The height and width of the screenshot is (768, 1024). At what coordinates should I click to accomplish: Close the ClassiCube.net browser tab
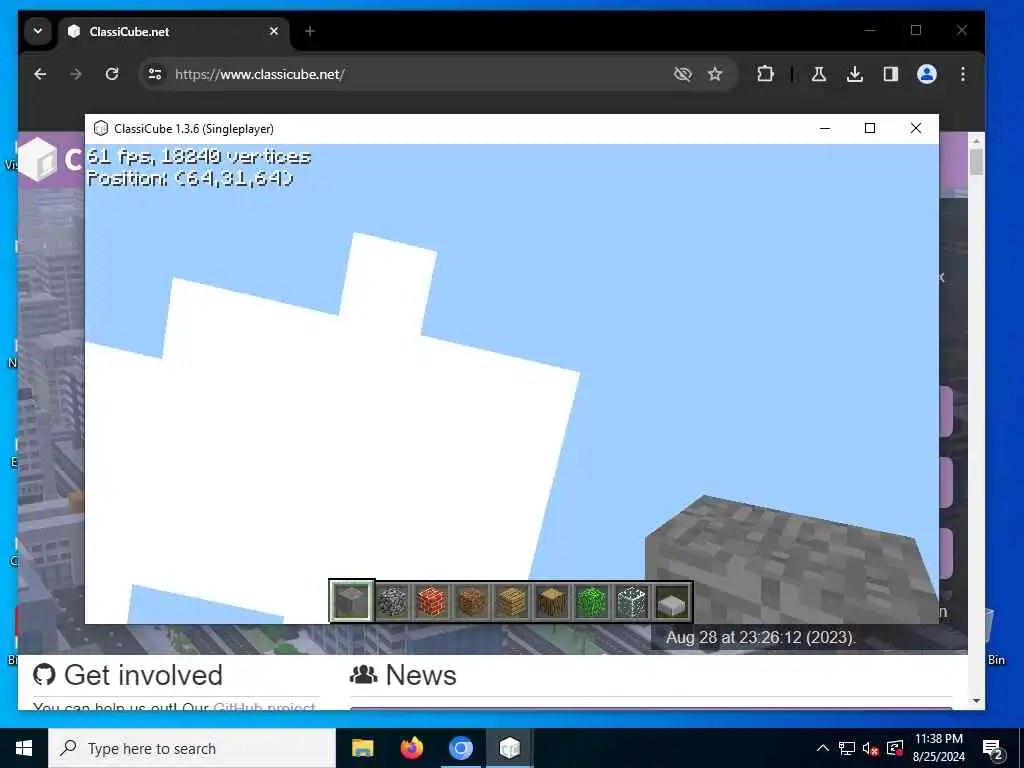274,31
